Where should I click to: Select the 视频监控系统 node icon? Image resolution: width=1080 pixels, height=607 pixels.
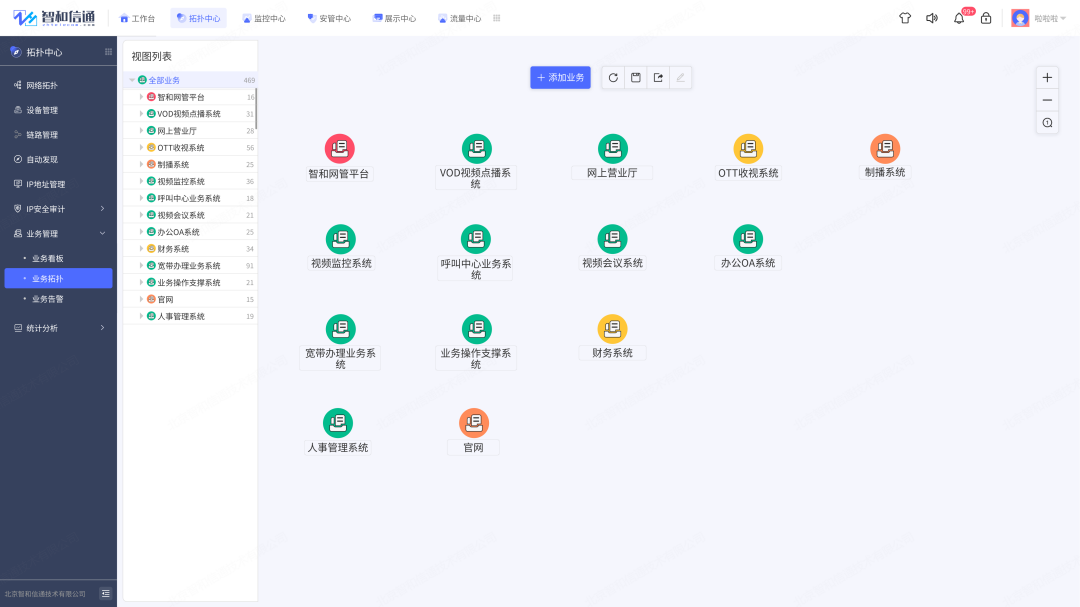pyautogui.click(x=340, y=239)
